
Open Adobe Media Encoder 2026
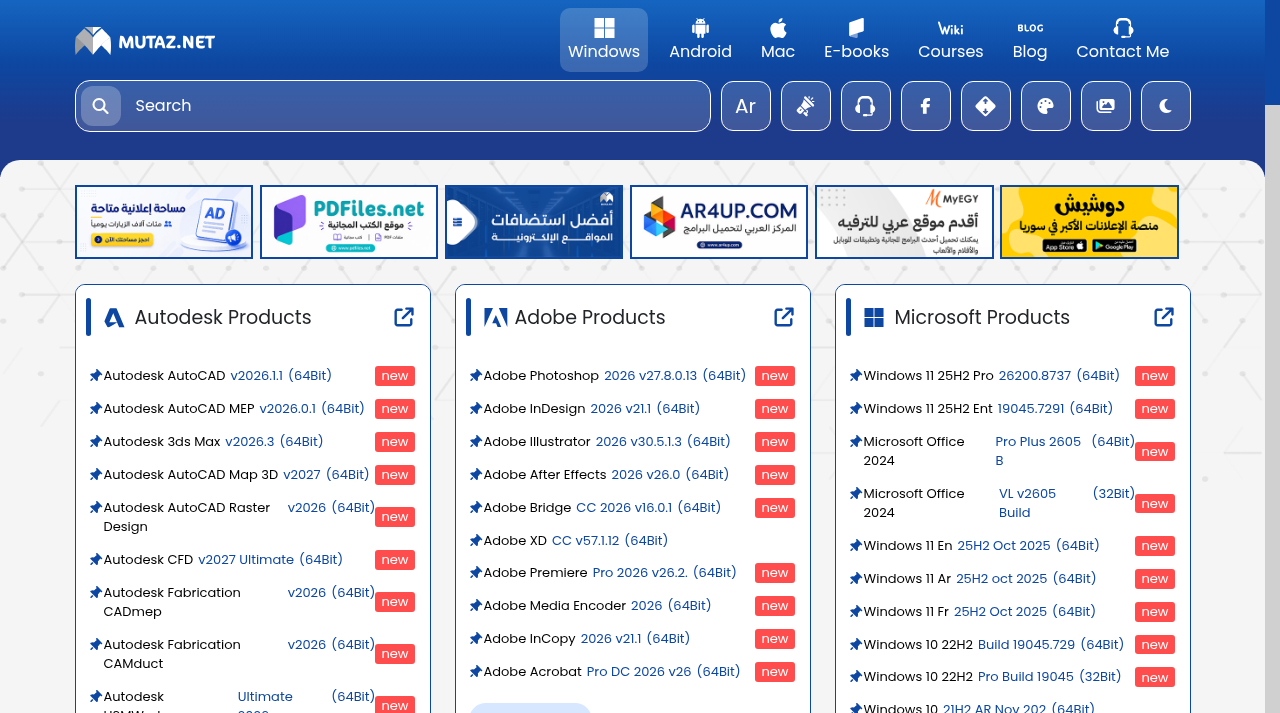pyautogui.click(x=597, y=606)
